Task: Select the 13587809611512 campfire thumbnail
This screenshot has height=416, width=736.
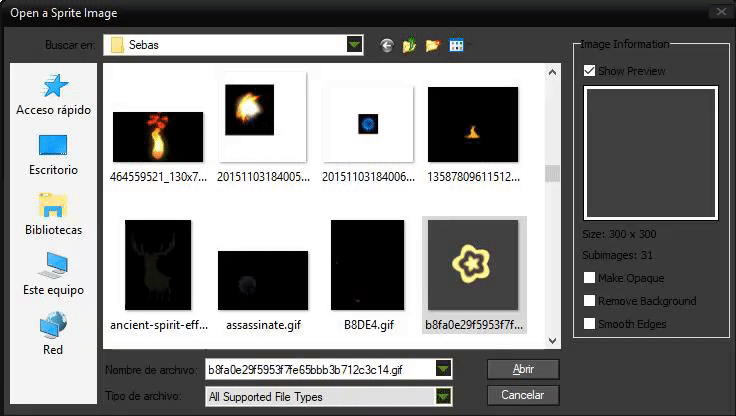Action: [473, 124]
